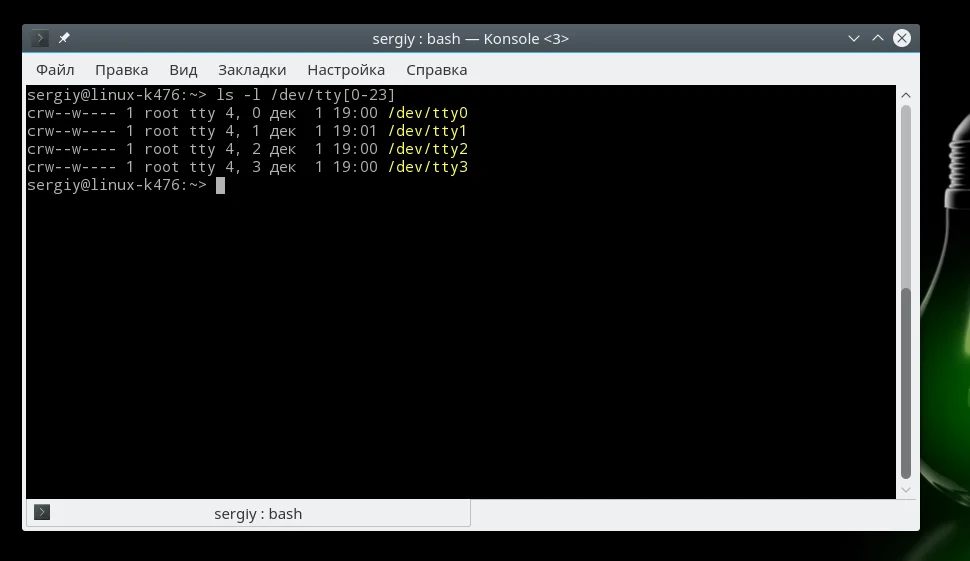Toggle the pin window icon

click(x=64, y=38)
